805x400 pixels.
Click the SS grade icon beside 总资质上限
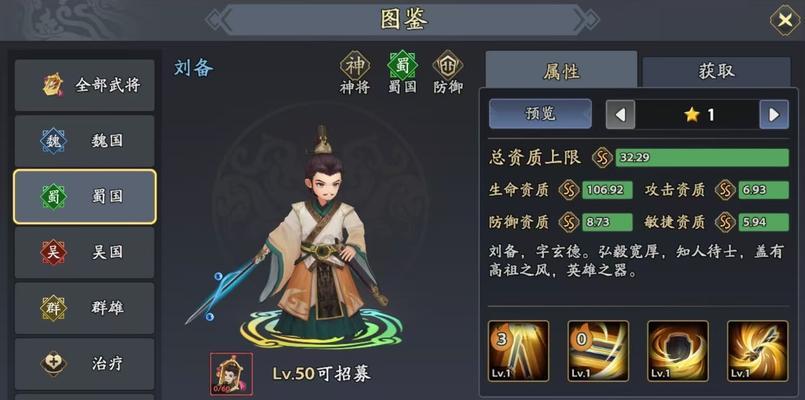[602, 158]
